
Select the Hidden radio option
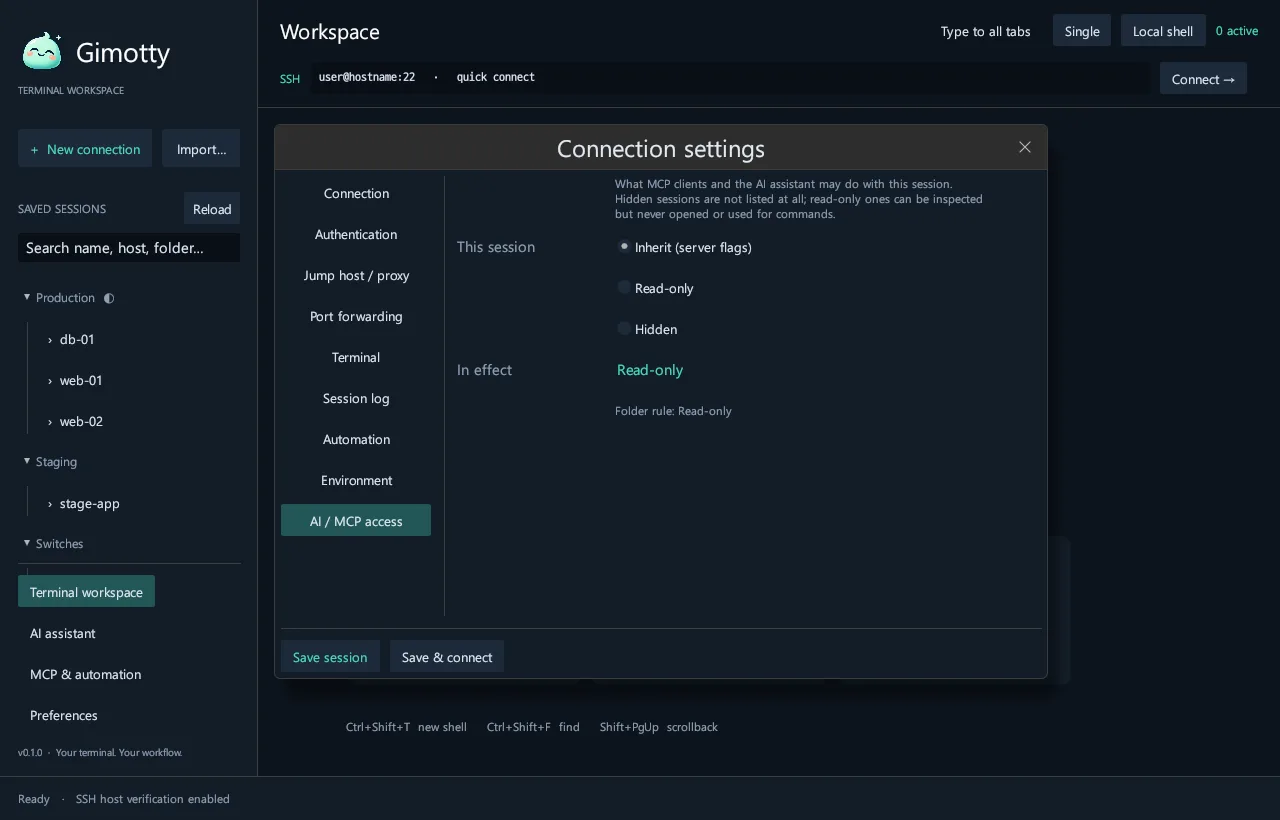click(624, 328)
